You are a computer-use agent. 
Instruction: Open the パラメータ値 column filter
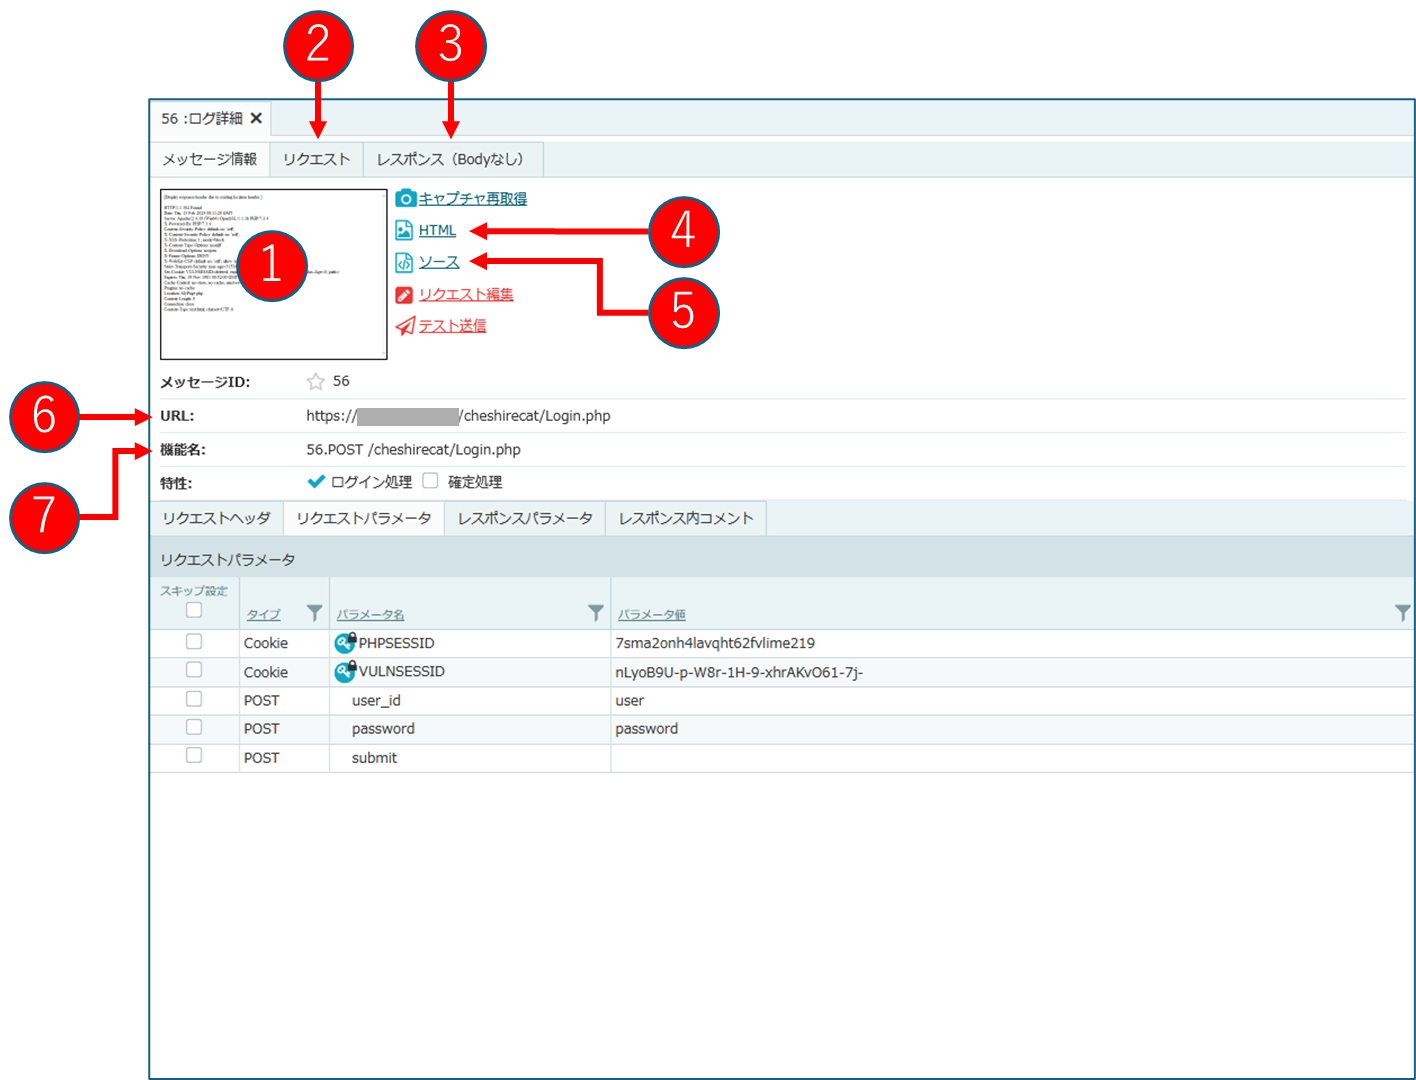(1402, 612)
